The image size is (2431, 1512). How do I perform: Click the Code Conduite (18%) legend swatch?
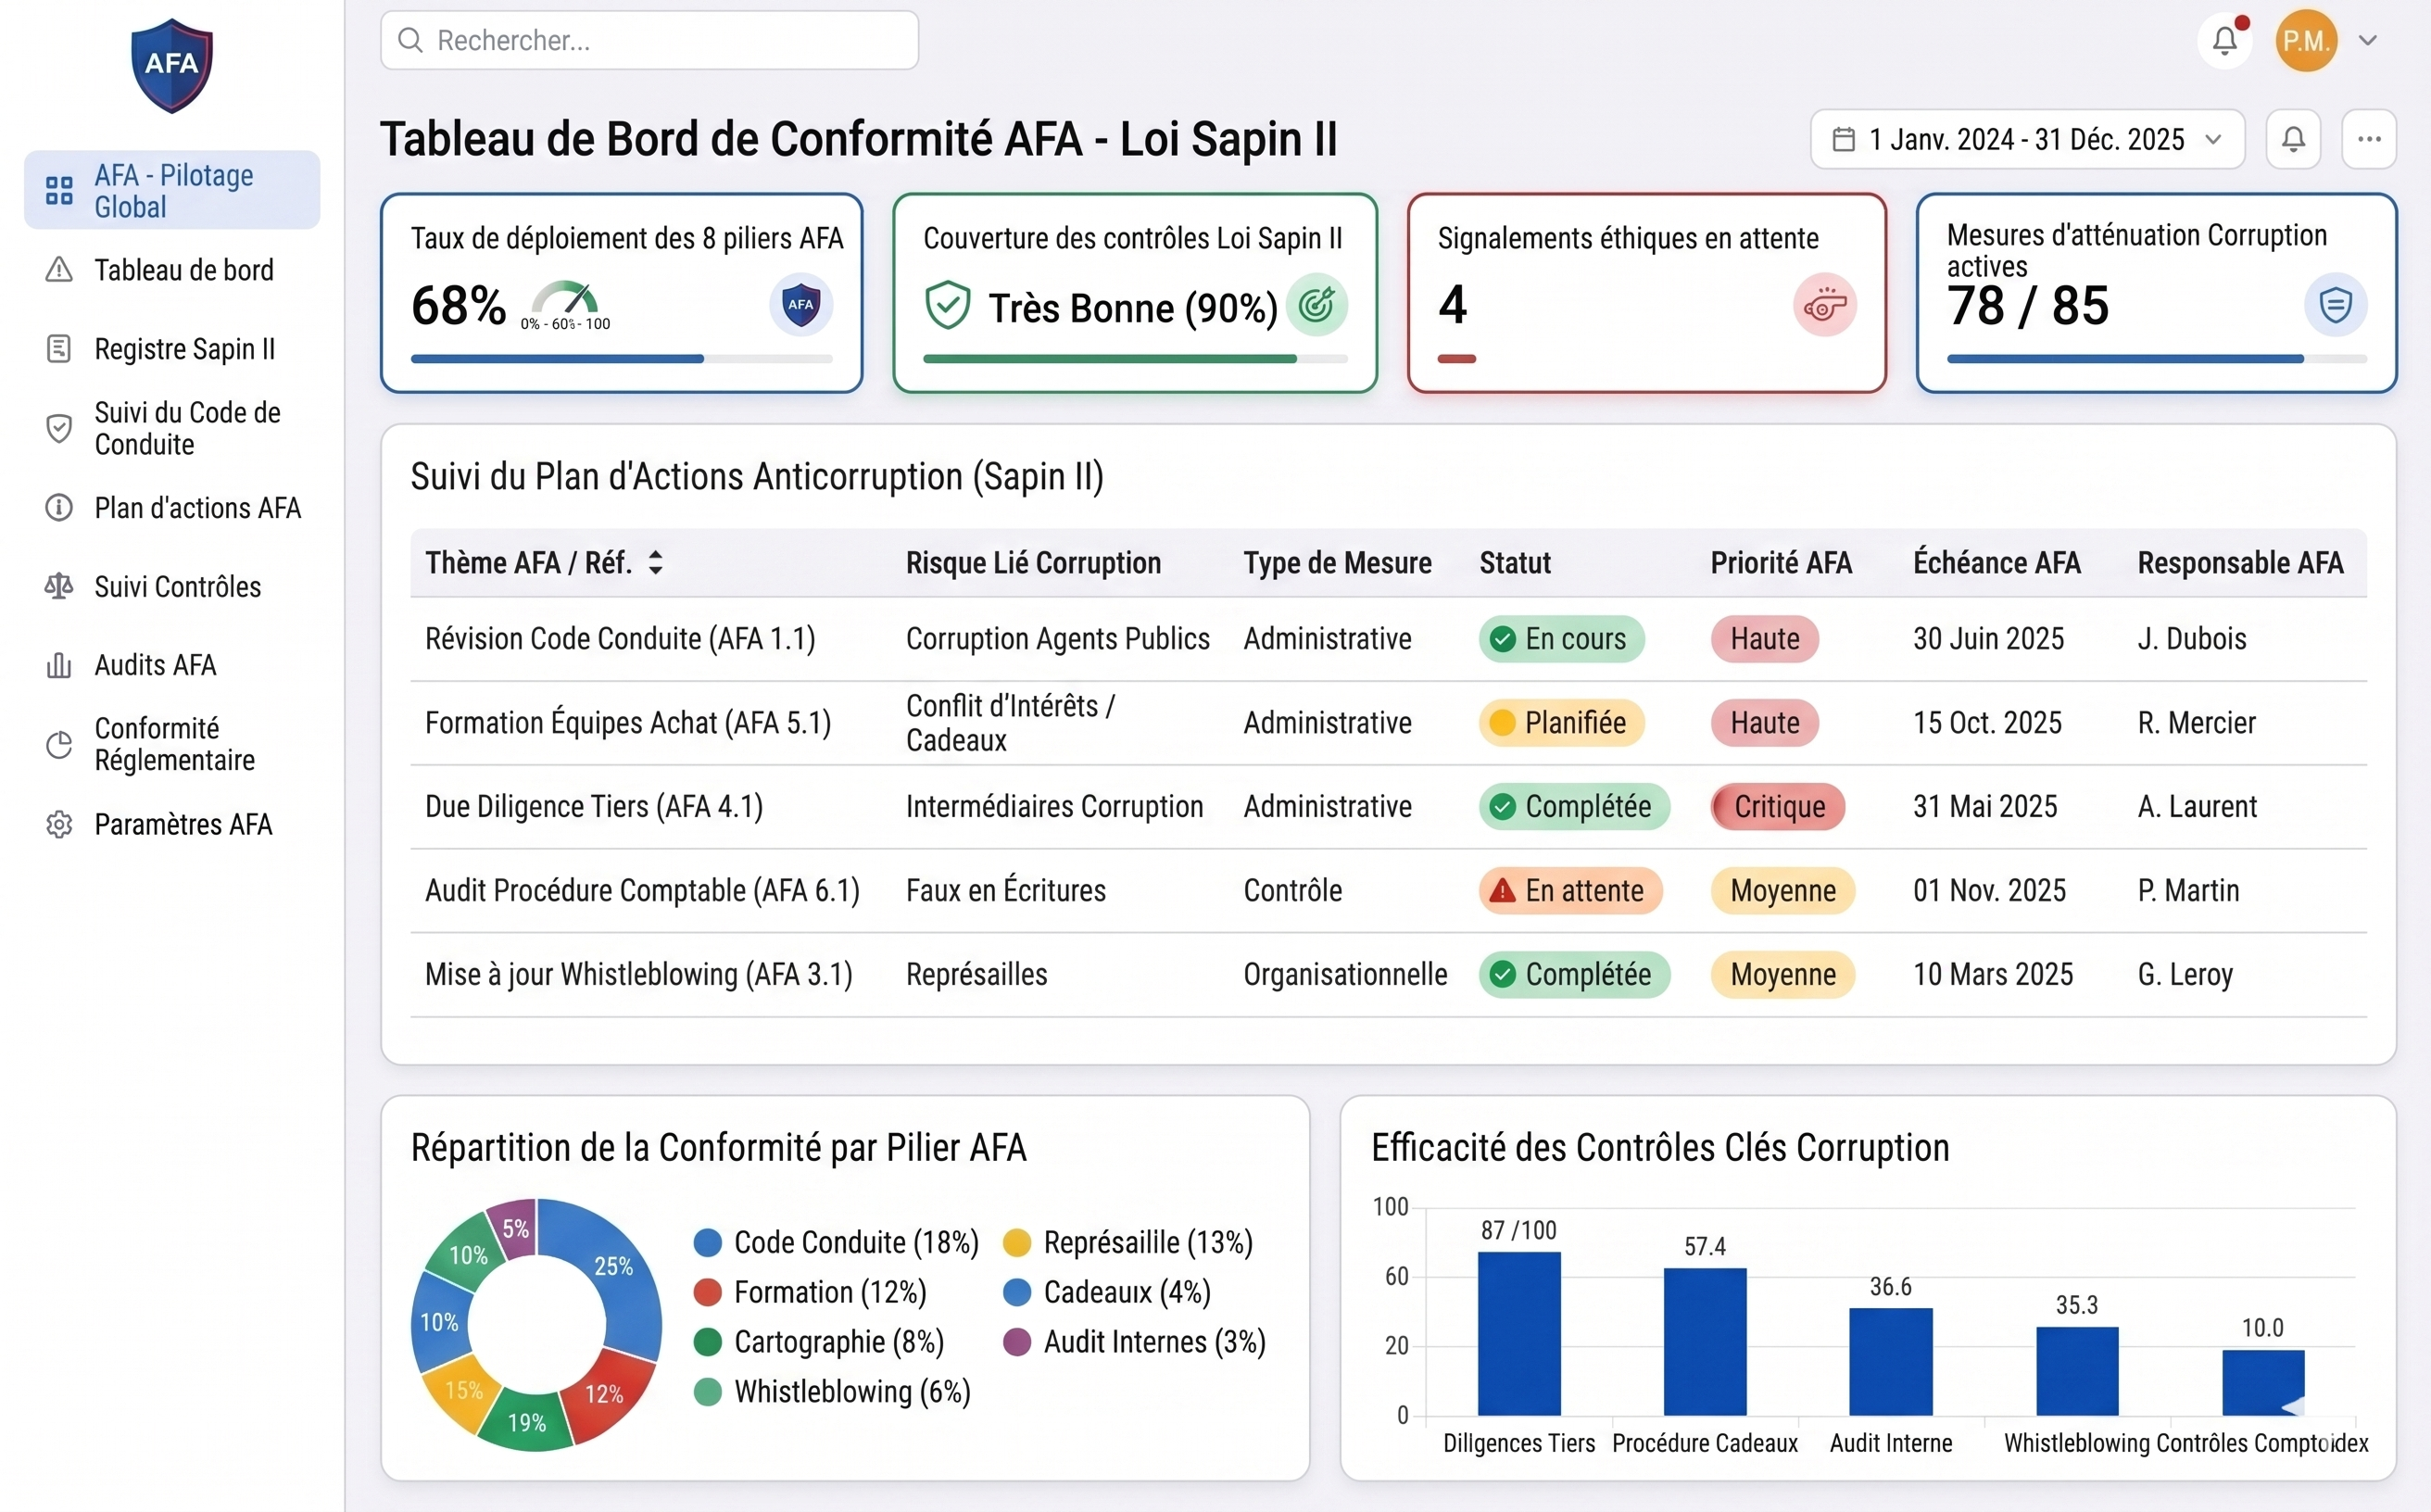coord(708,1243)
